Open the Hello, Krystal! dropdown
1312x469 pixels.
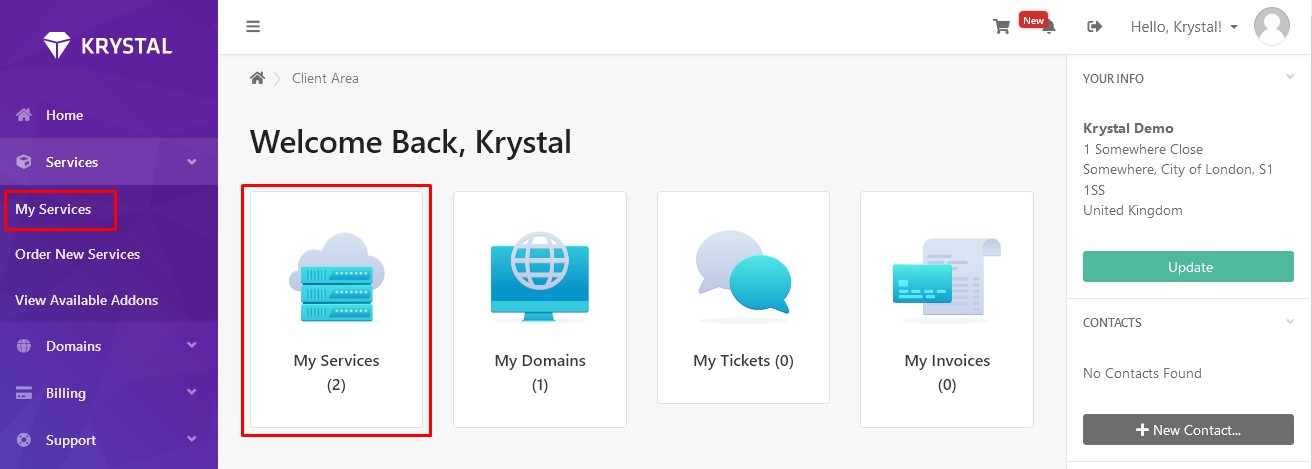coord(1184,27)
